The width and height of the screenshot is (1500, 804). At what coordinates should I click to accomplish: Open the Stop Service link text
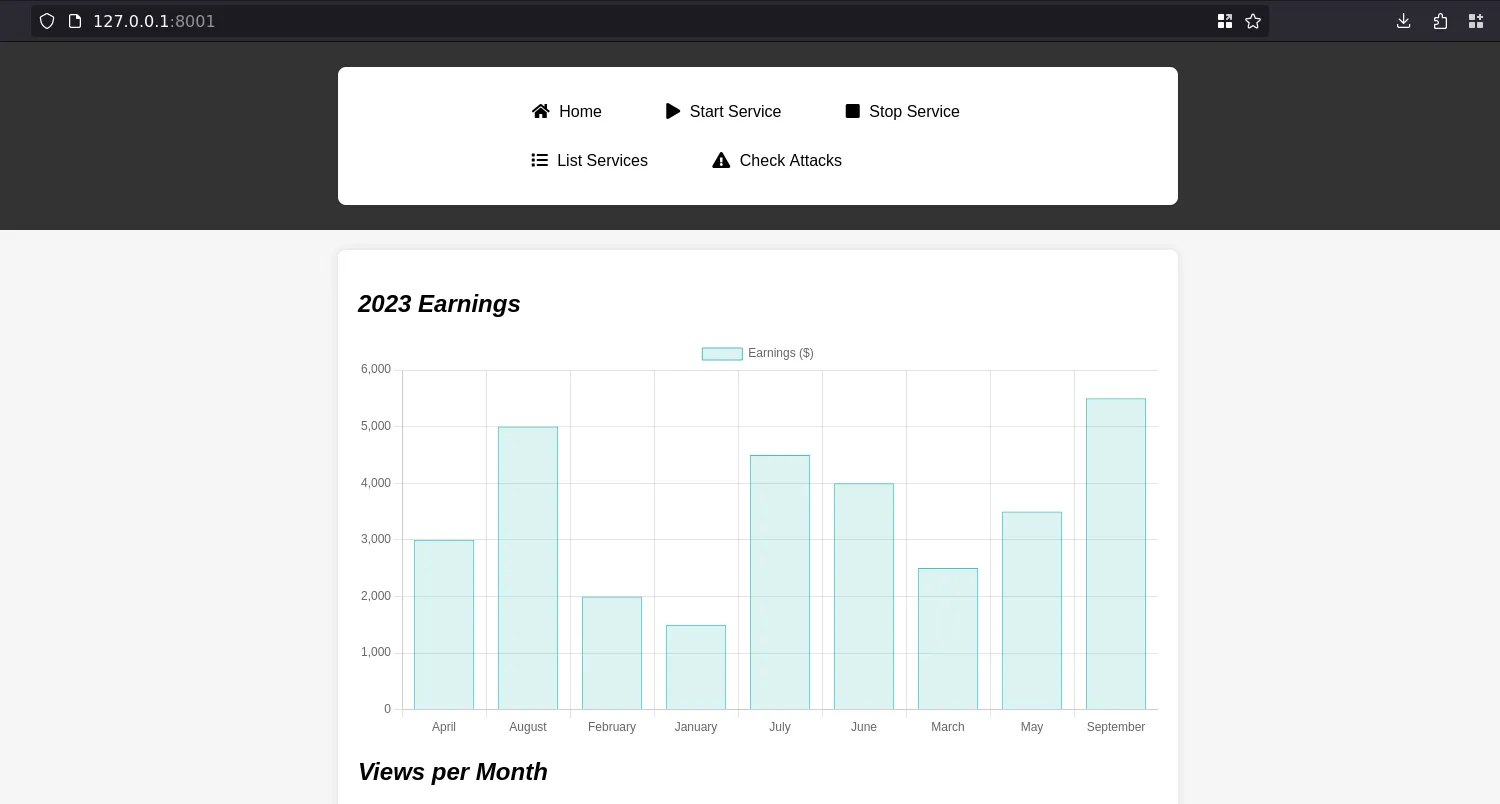pyautogui.click(x=914, y=111)
